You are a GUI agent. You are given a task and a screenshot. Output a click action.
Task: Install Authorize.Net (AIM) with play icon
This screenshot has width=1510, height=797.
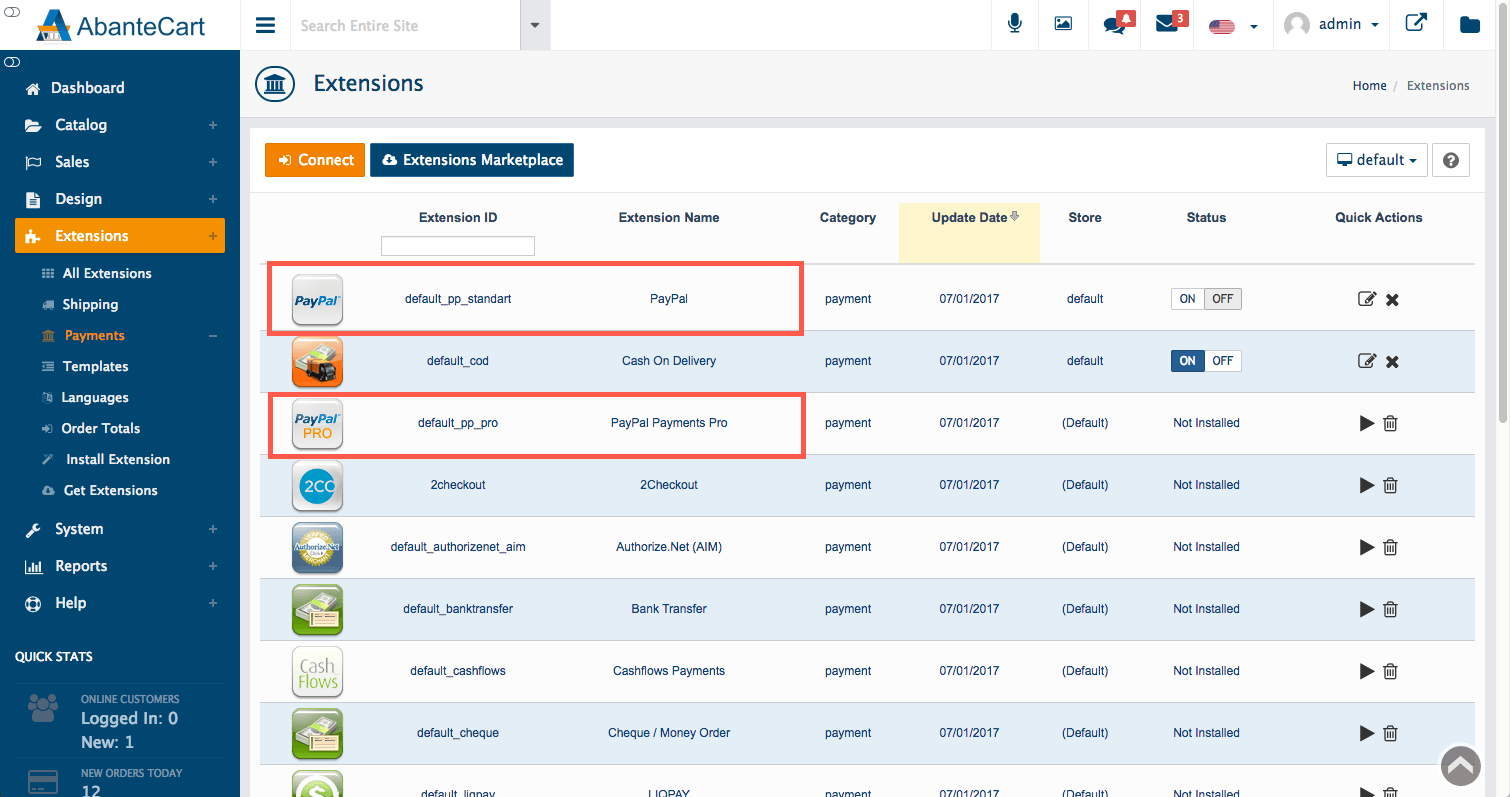pos(1367,547)
